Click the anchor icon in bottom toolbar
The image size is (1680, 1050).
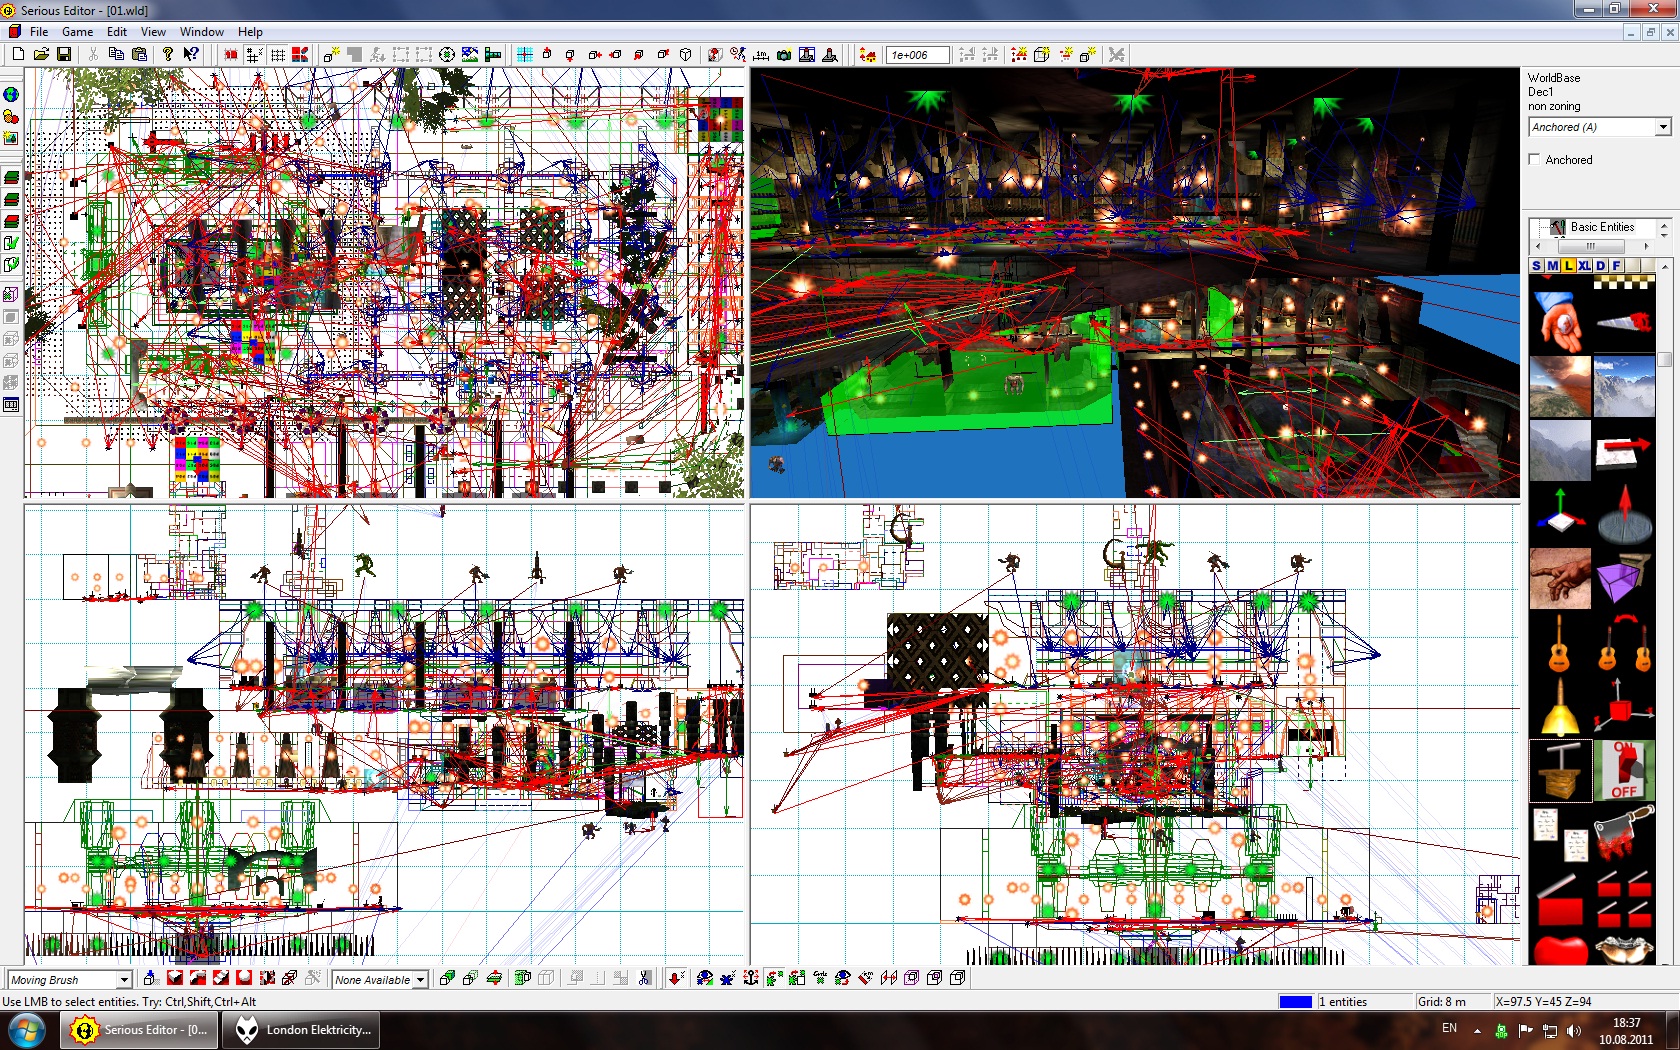(x=751, y=979)
